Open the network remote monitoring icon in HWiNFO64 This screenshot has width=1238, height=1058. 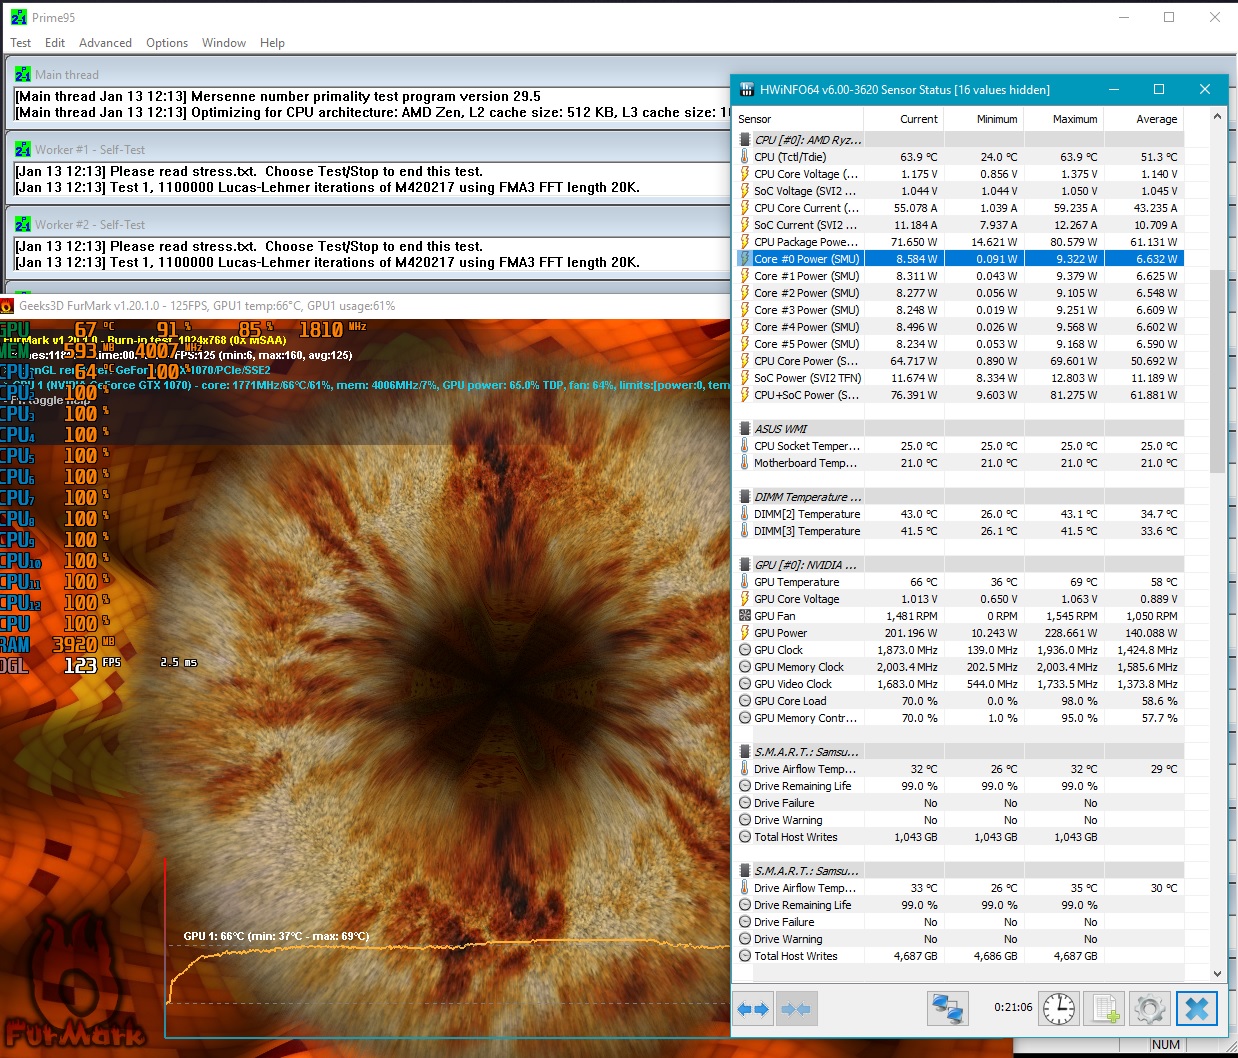coord(947,1009)
